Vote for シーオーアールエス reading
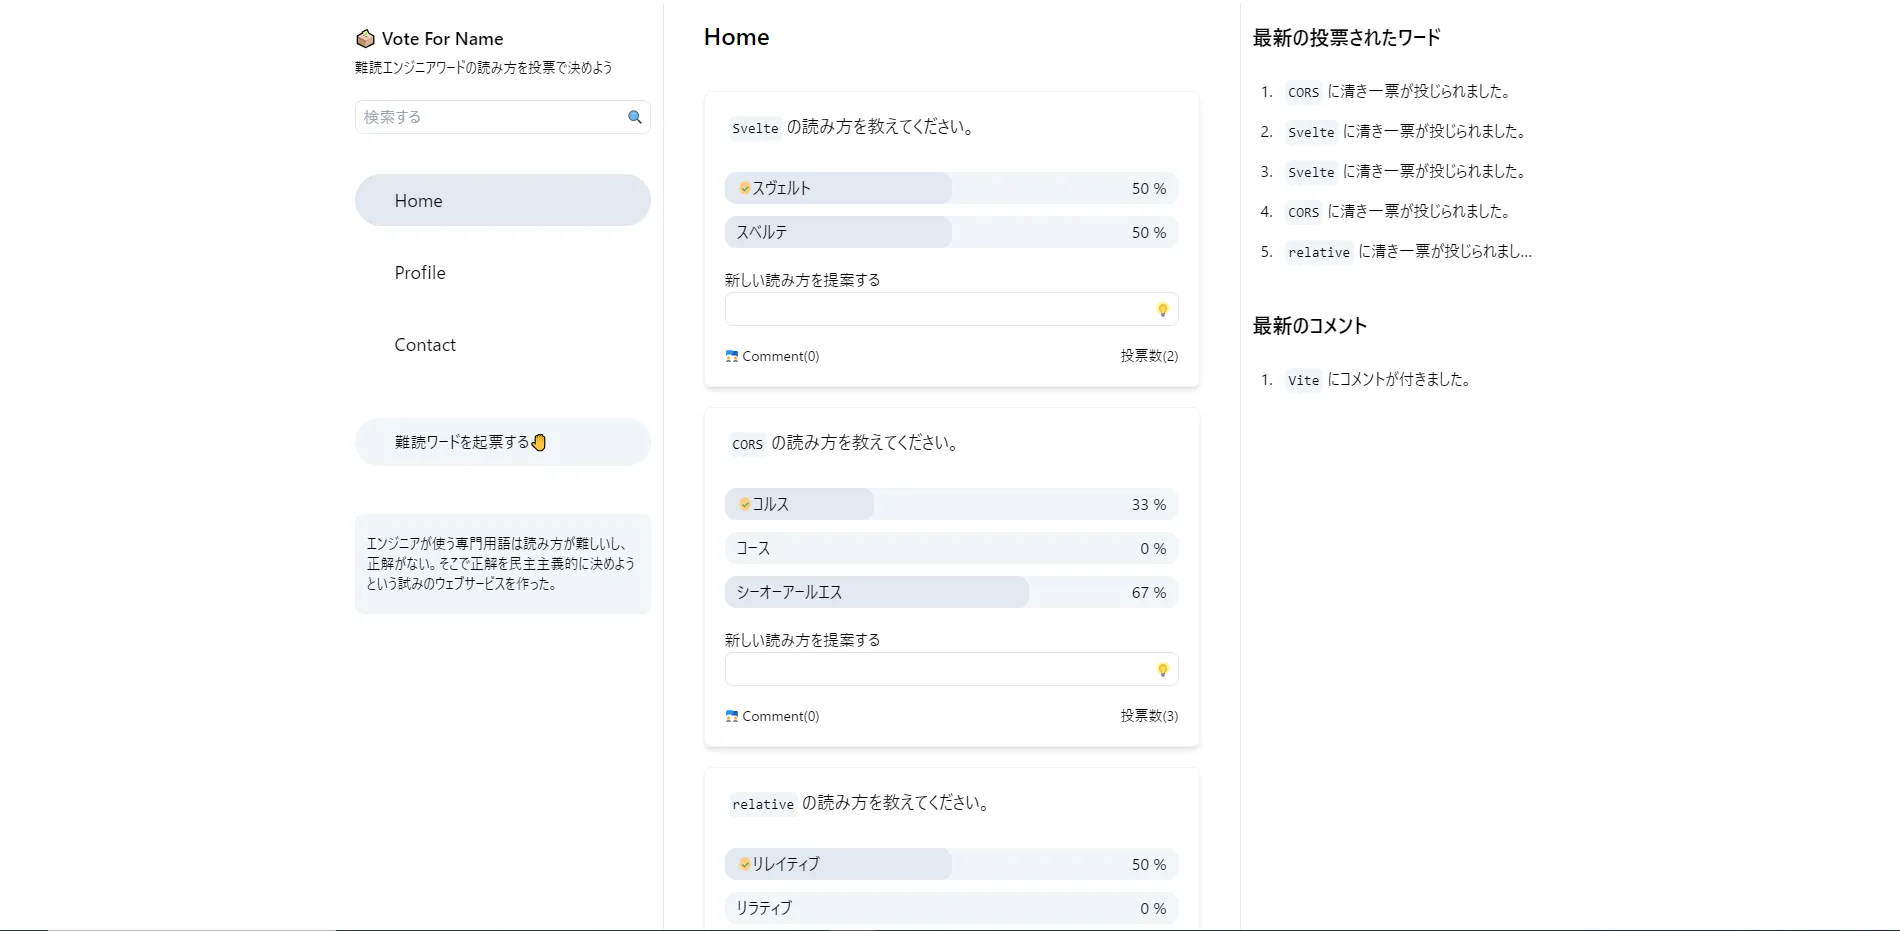1900x931 pixels. click(950, 592)
